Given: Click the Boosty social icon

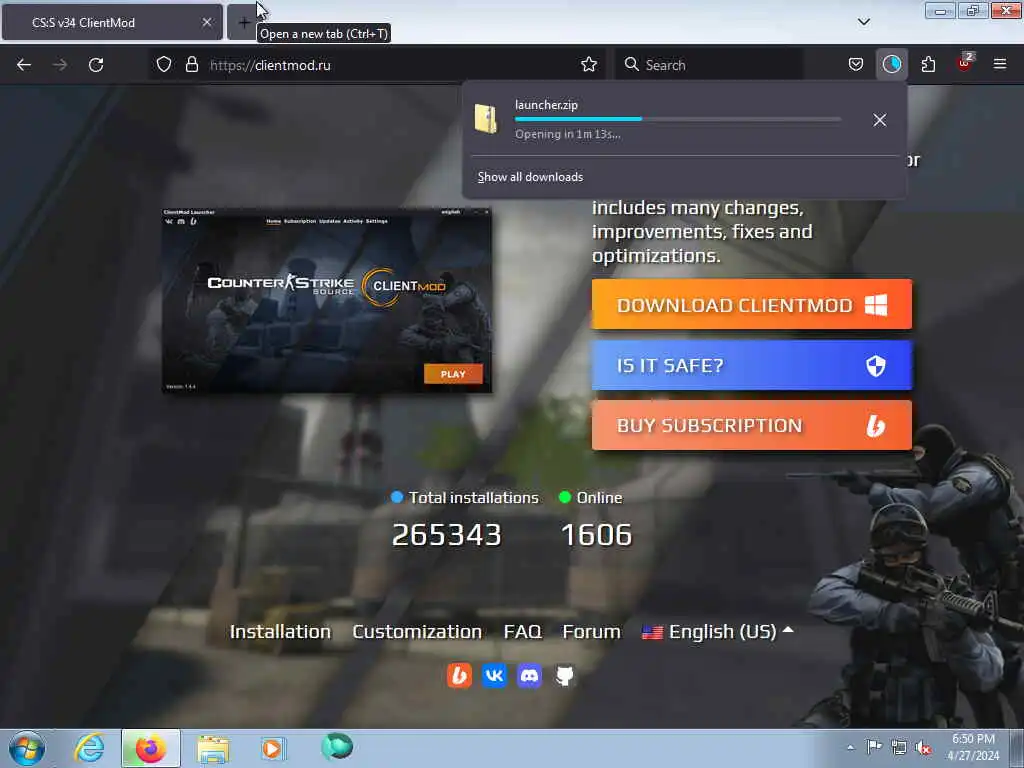Looking at the screenshot, I should pyautogui.click(x=459, y=675).
